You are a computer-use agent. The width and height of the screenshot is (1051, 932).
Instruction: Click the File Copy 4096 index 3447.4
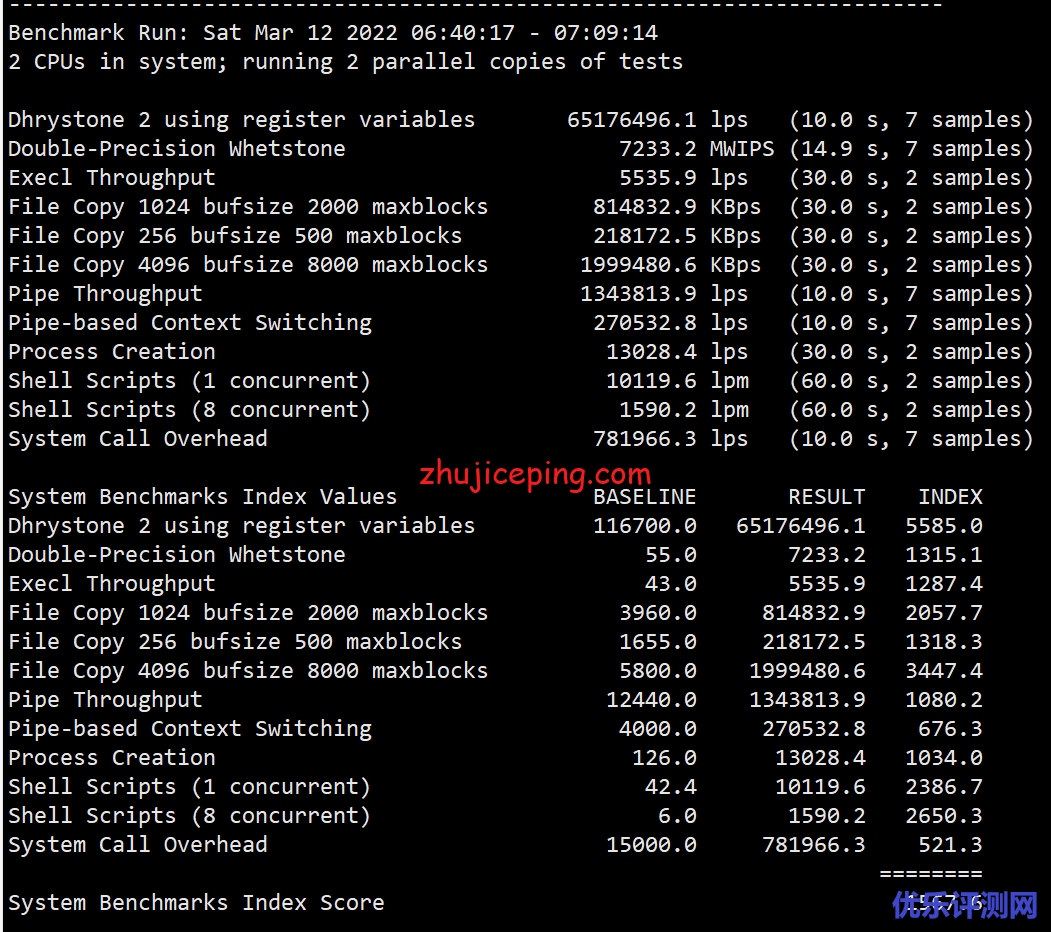(x=943, y=671)
